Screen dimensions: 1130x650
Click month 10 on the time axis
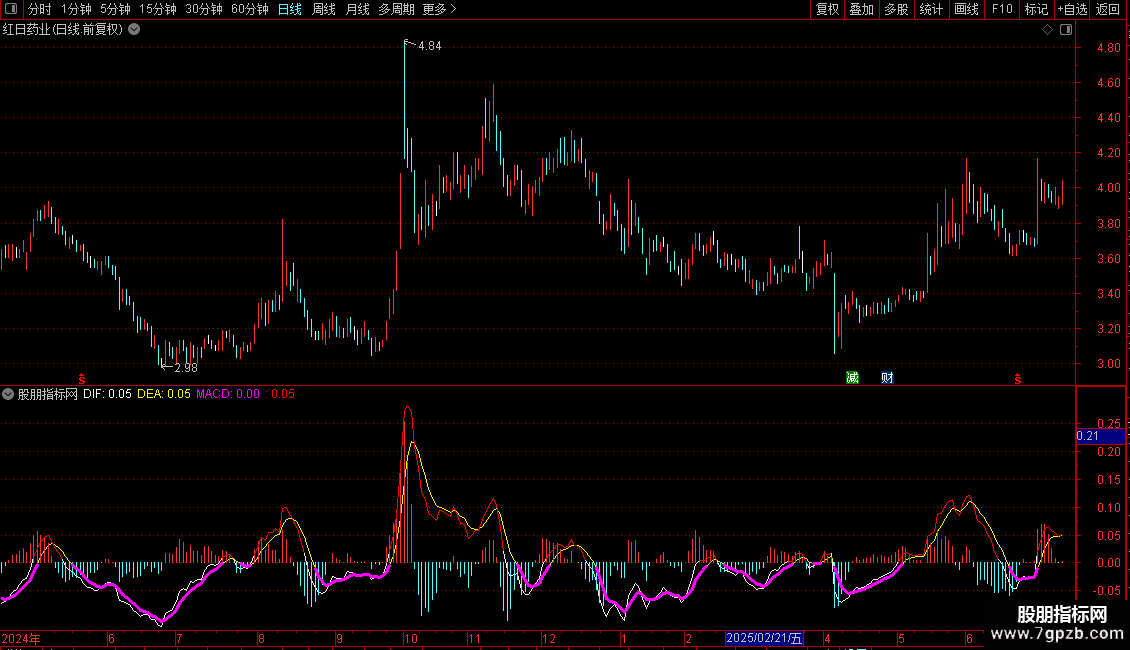(411, 638)
